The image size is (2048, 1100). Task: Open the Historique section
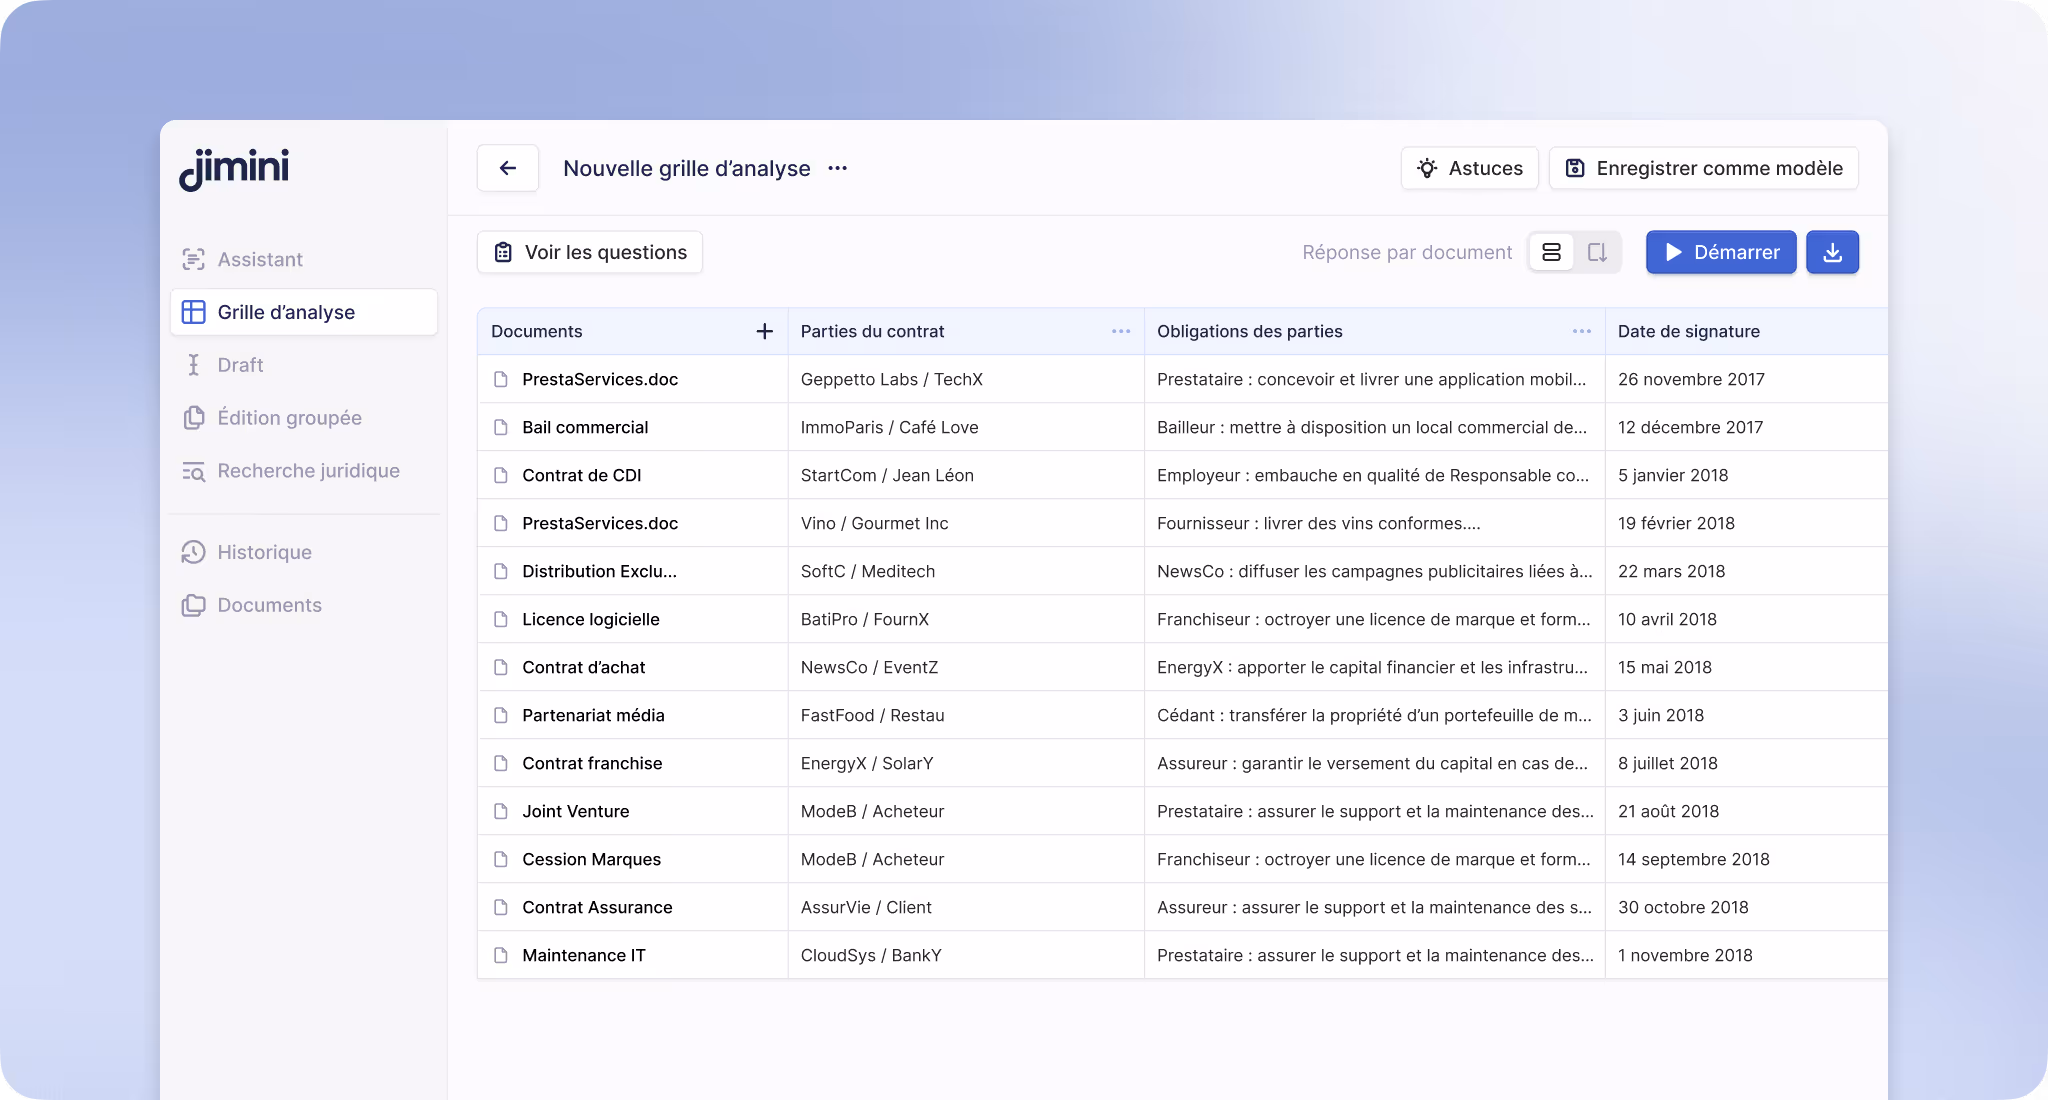coord(264,552)
